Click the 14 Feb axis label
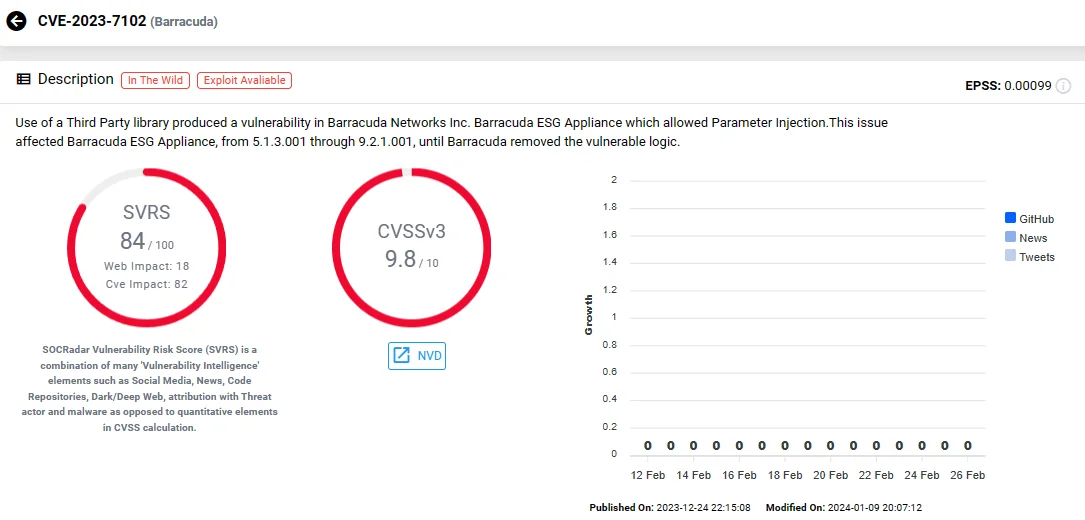The width and height of the screenshot is (1085, 520). pyautogui.click(x=693, y=475)
